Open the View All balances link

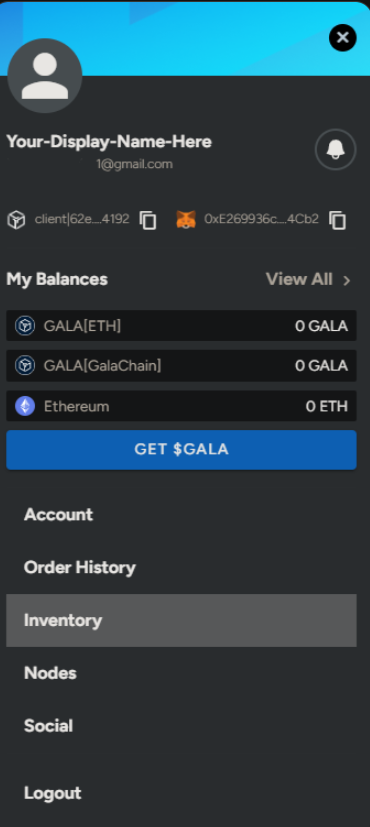[299, 279]
